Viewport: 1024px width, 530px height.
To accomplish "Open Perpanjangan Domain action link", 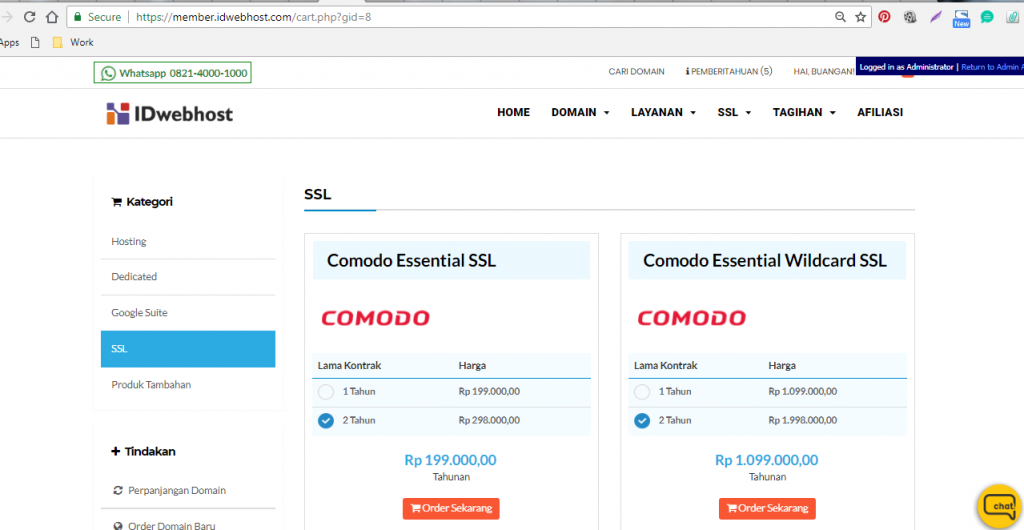I will (x=170, y=490).
